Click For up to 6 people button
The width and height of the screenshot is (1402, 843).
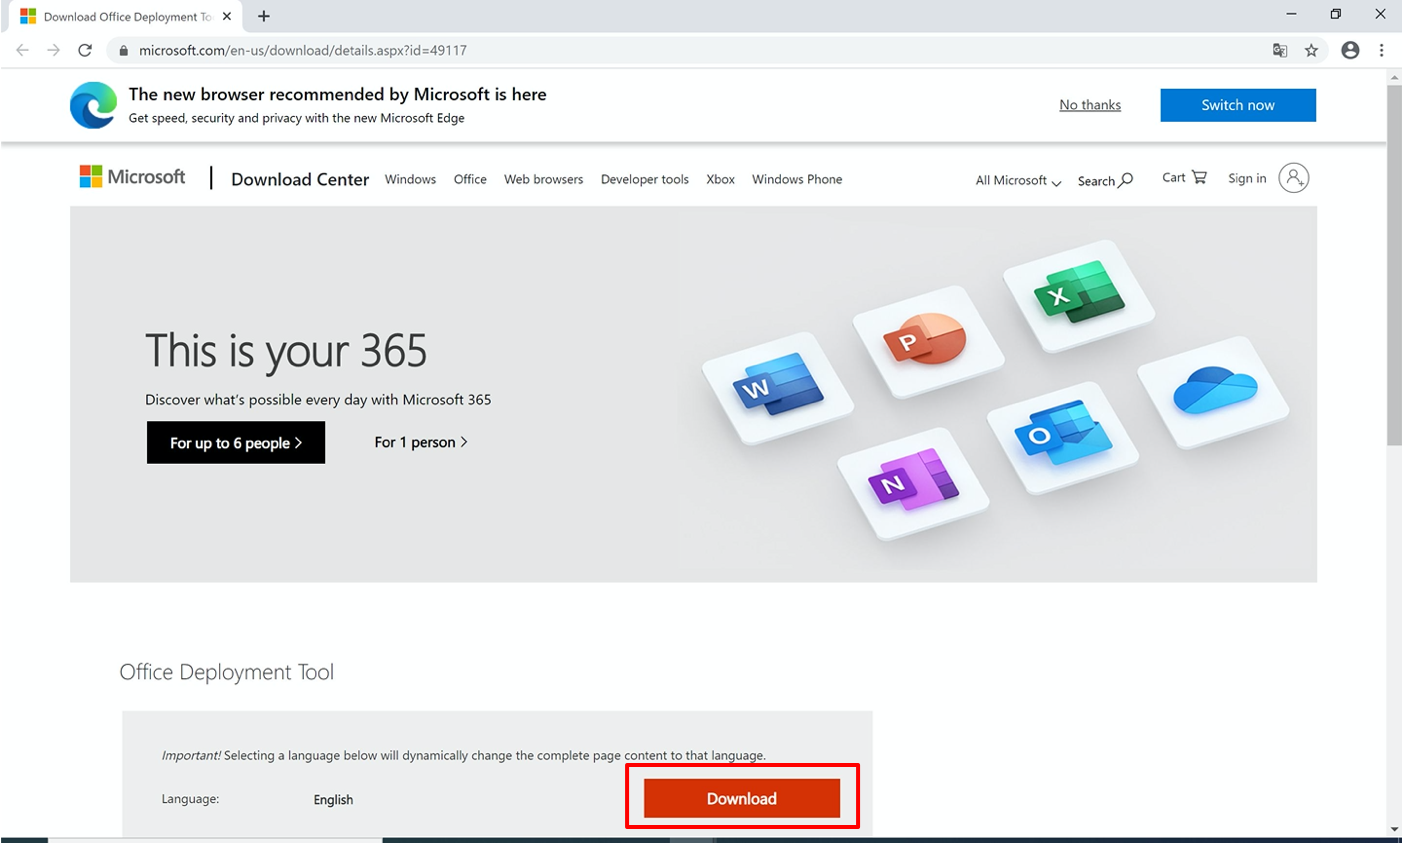(x=236, y=443)
